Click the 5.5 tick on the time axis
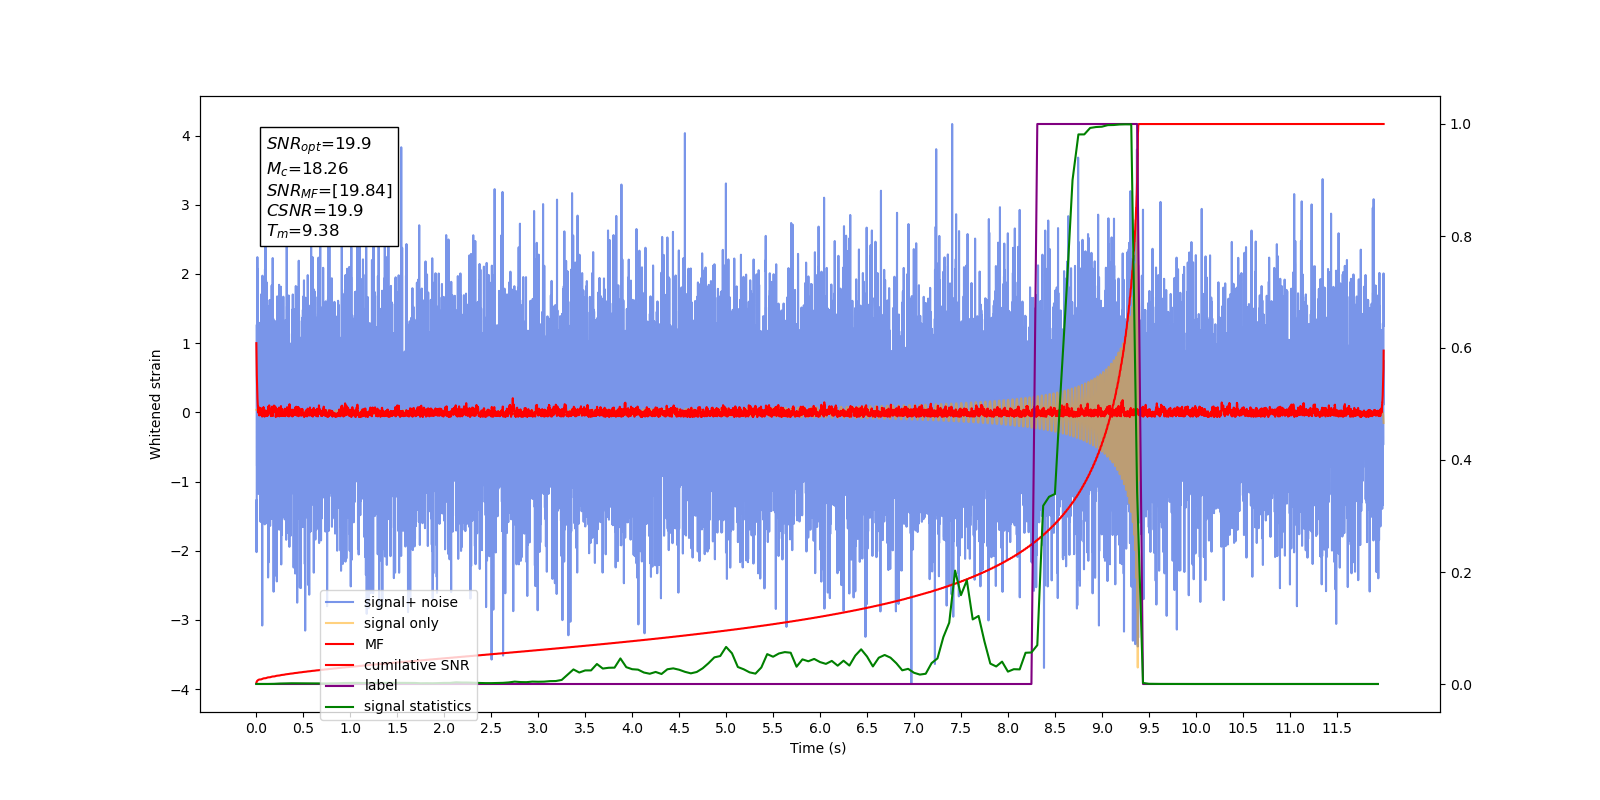The image size is (1600, 800). tap(773, 728)
